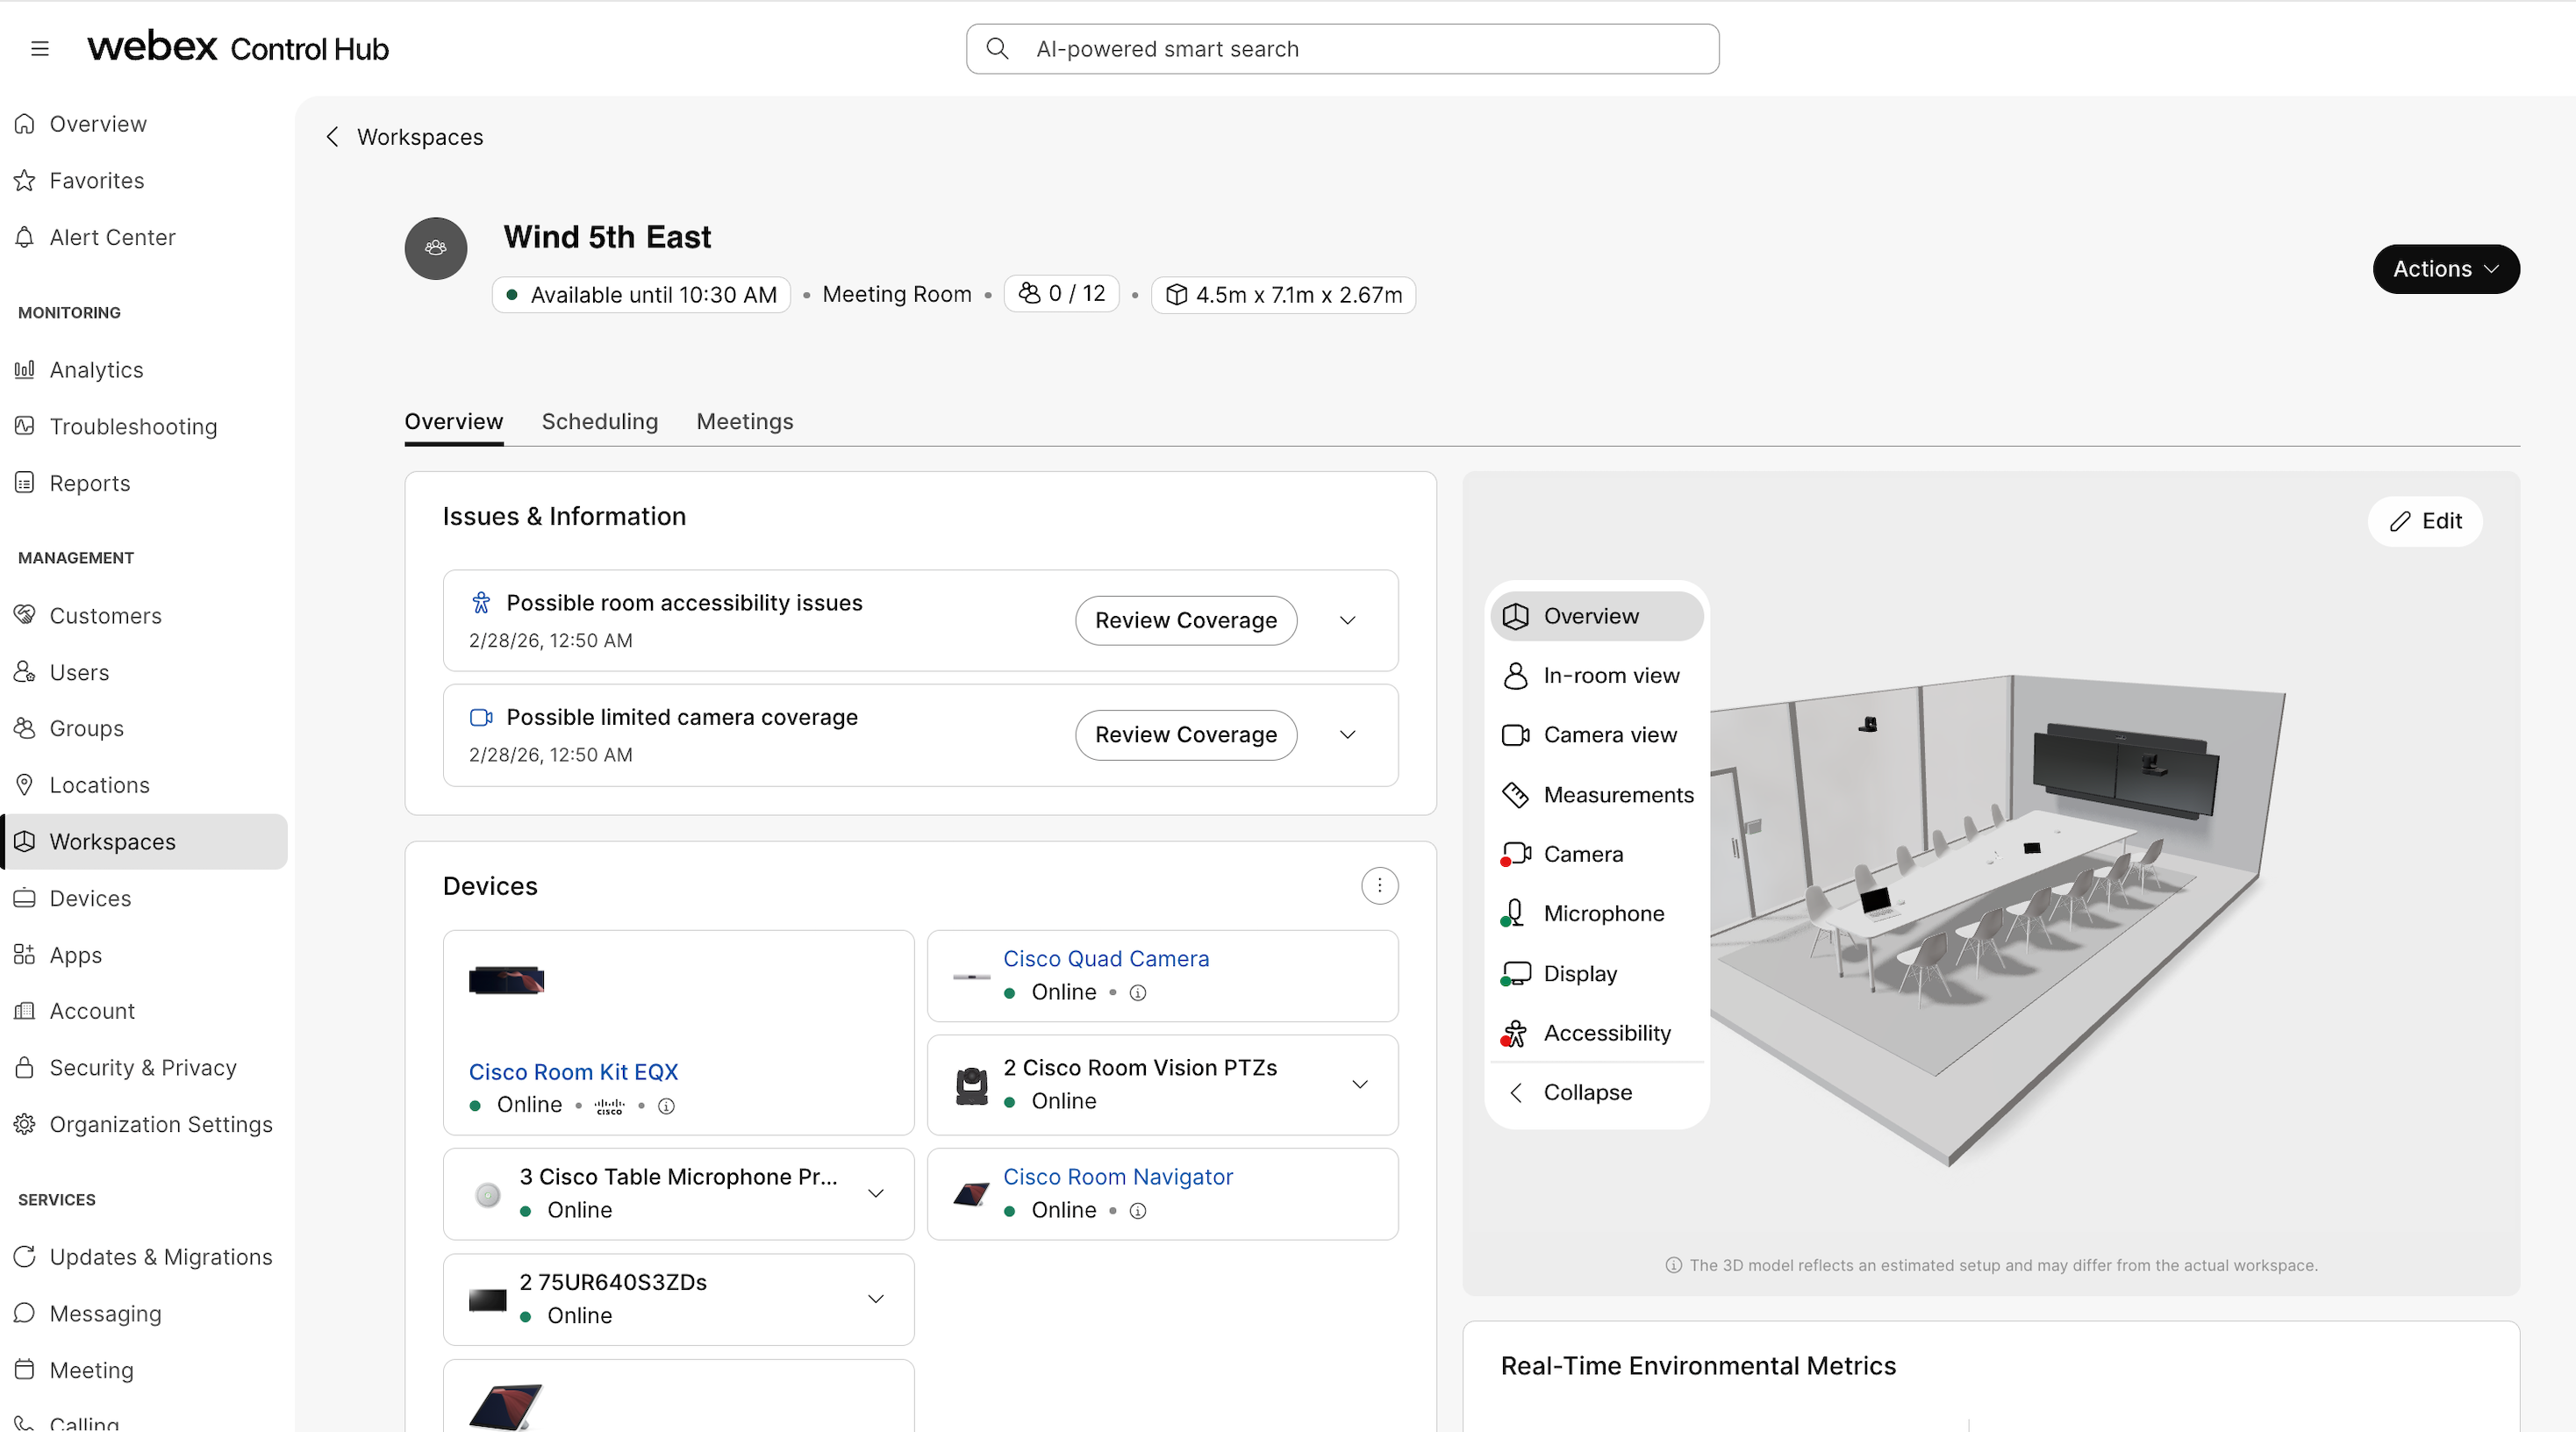Open Security & Privacy settings
This screenshot has height=1432, width=2576.
145,1067
